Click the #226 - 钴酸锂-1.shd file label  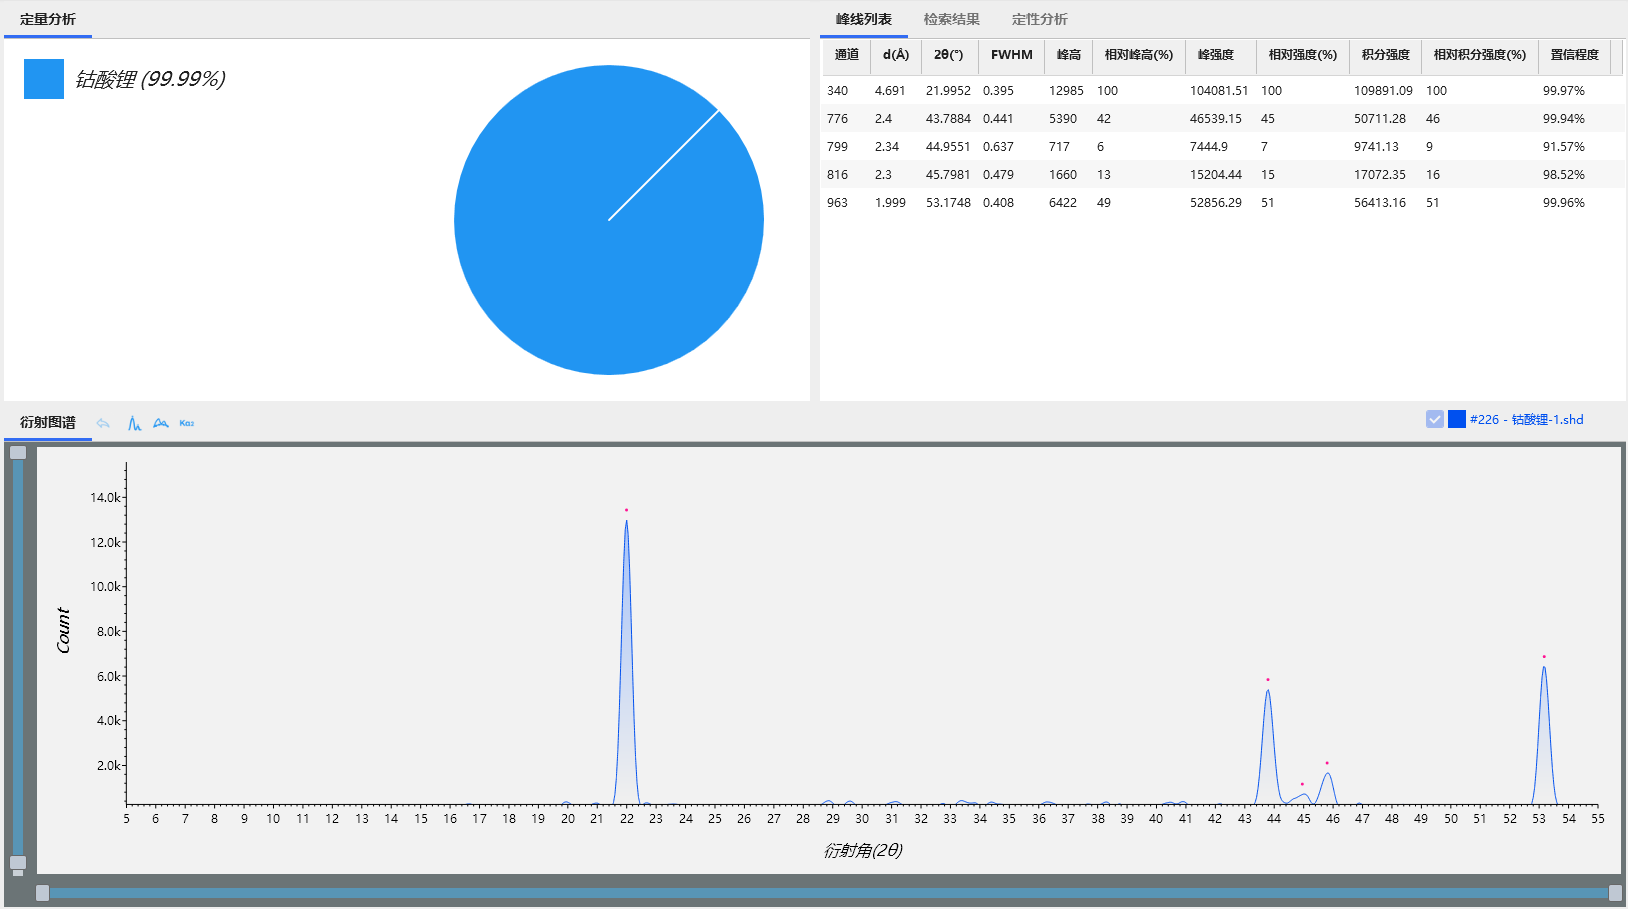tap(1526, 420)
